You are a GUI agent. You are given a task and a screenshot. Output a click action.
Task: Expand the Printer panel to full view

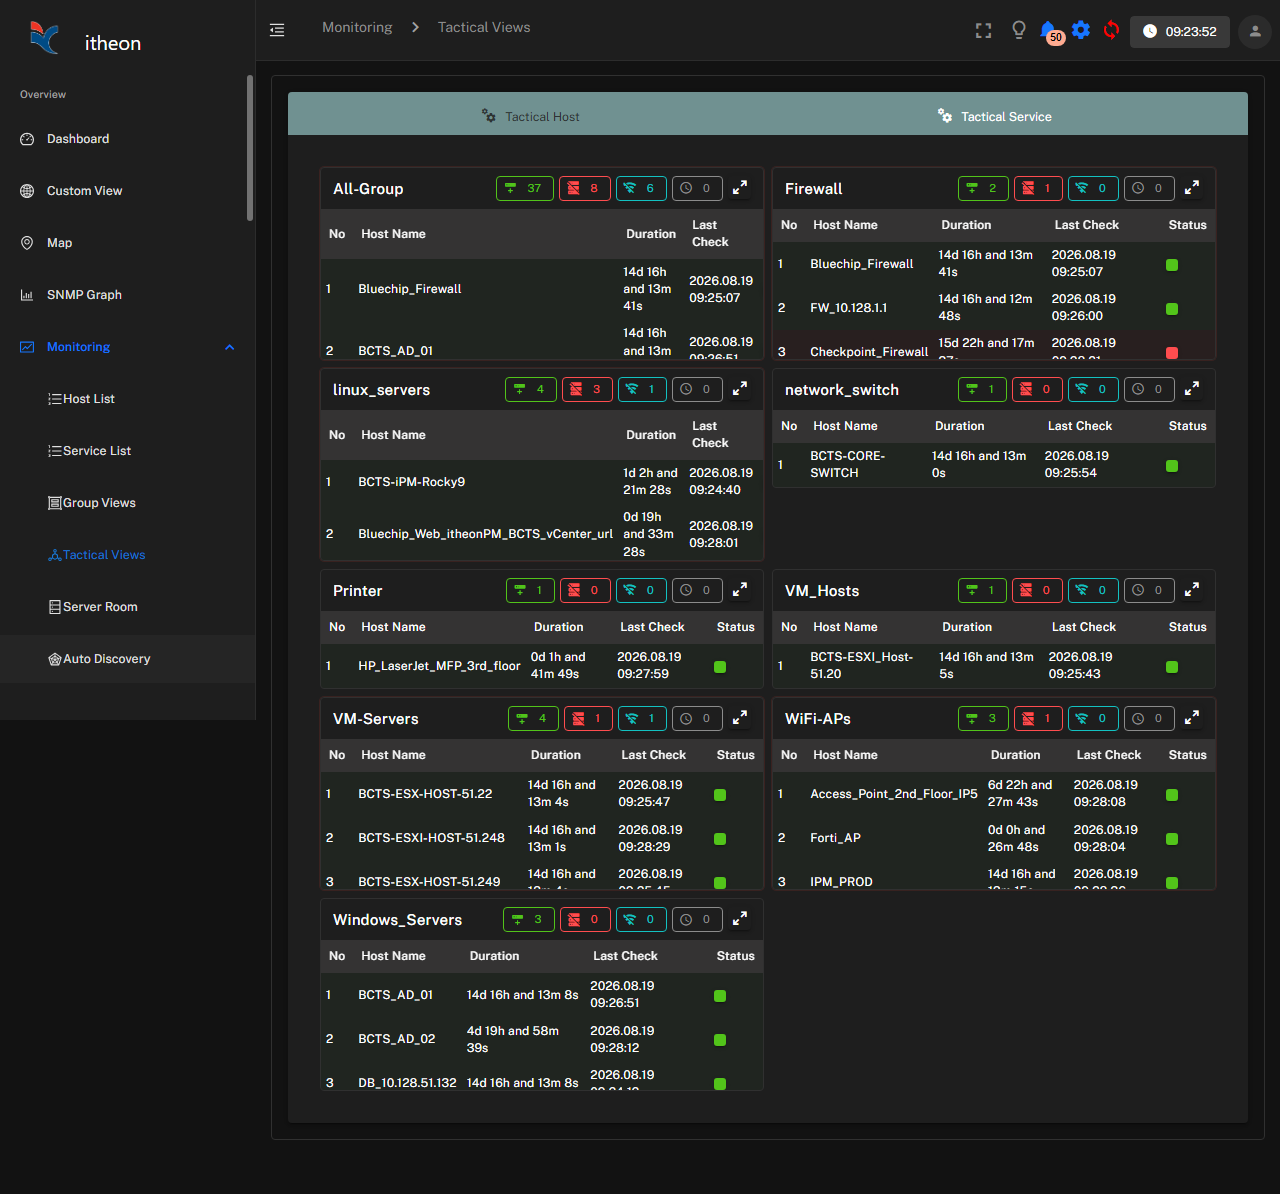coord(740,590)
